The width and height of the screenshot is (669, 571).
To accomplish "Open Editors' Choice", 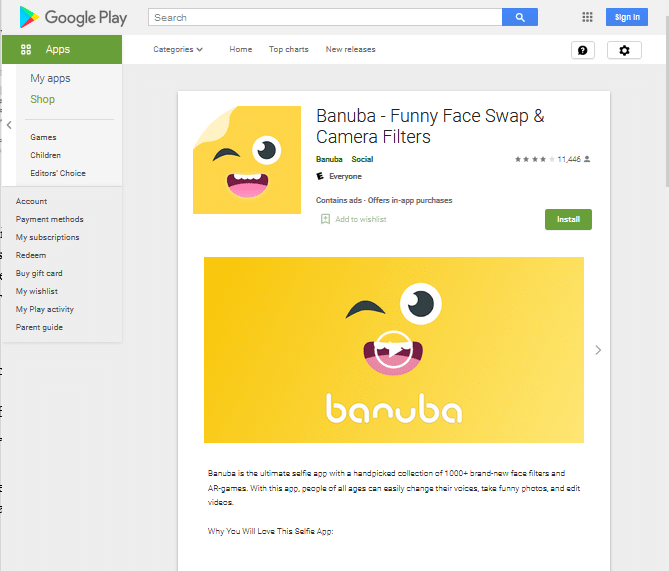I will point(58,173).
